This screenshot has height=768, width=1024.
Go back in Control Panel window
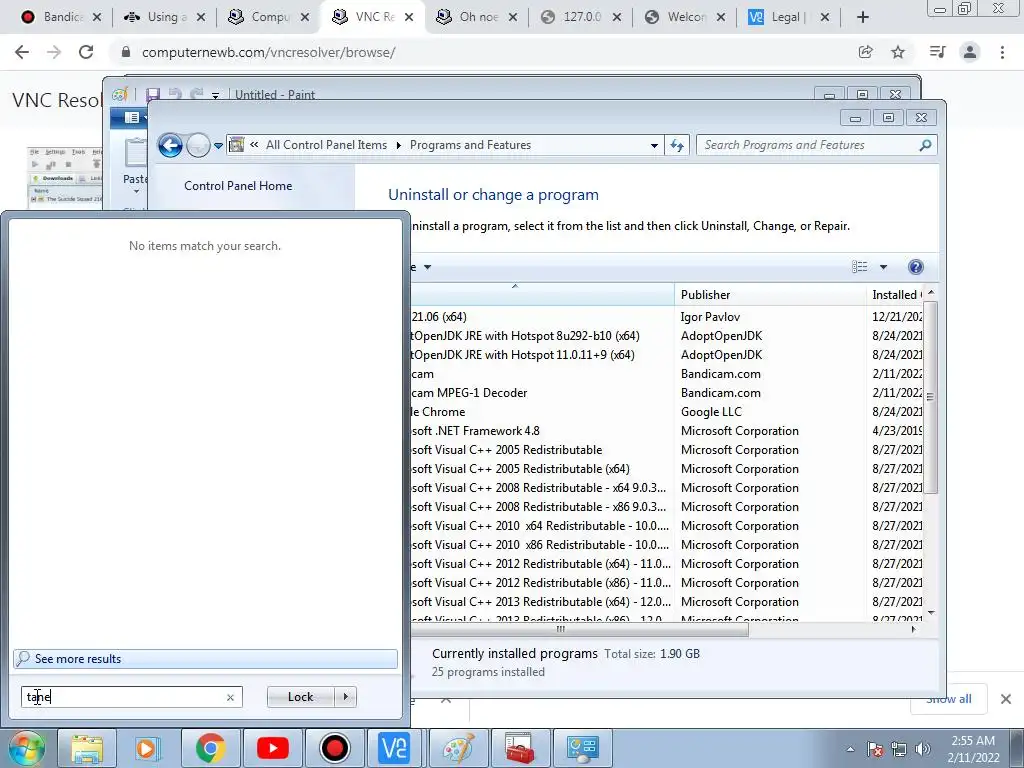(x=170, y=145)
